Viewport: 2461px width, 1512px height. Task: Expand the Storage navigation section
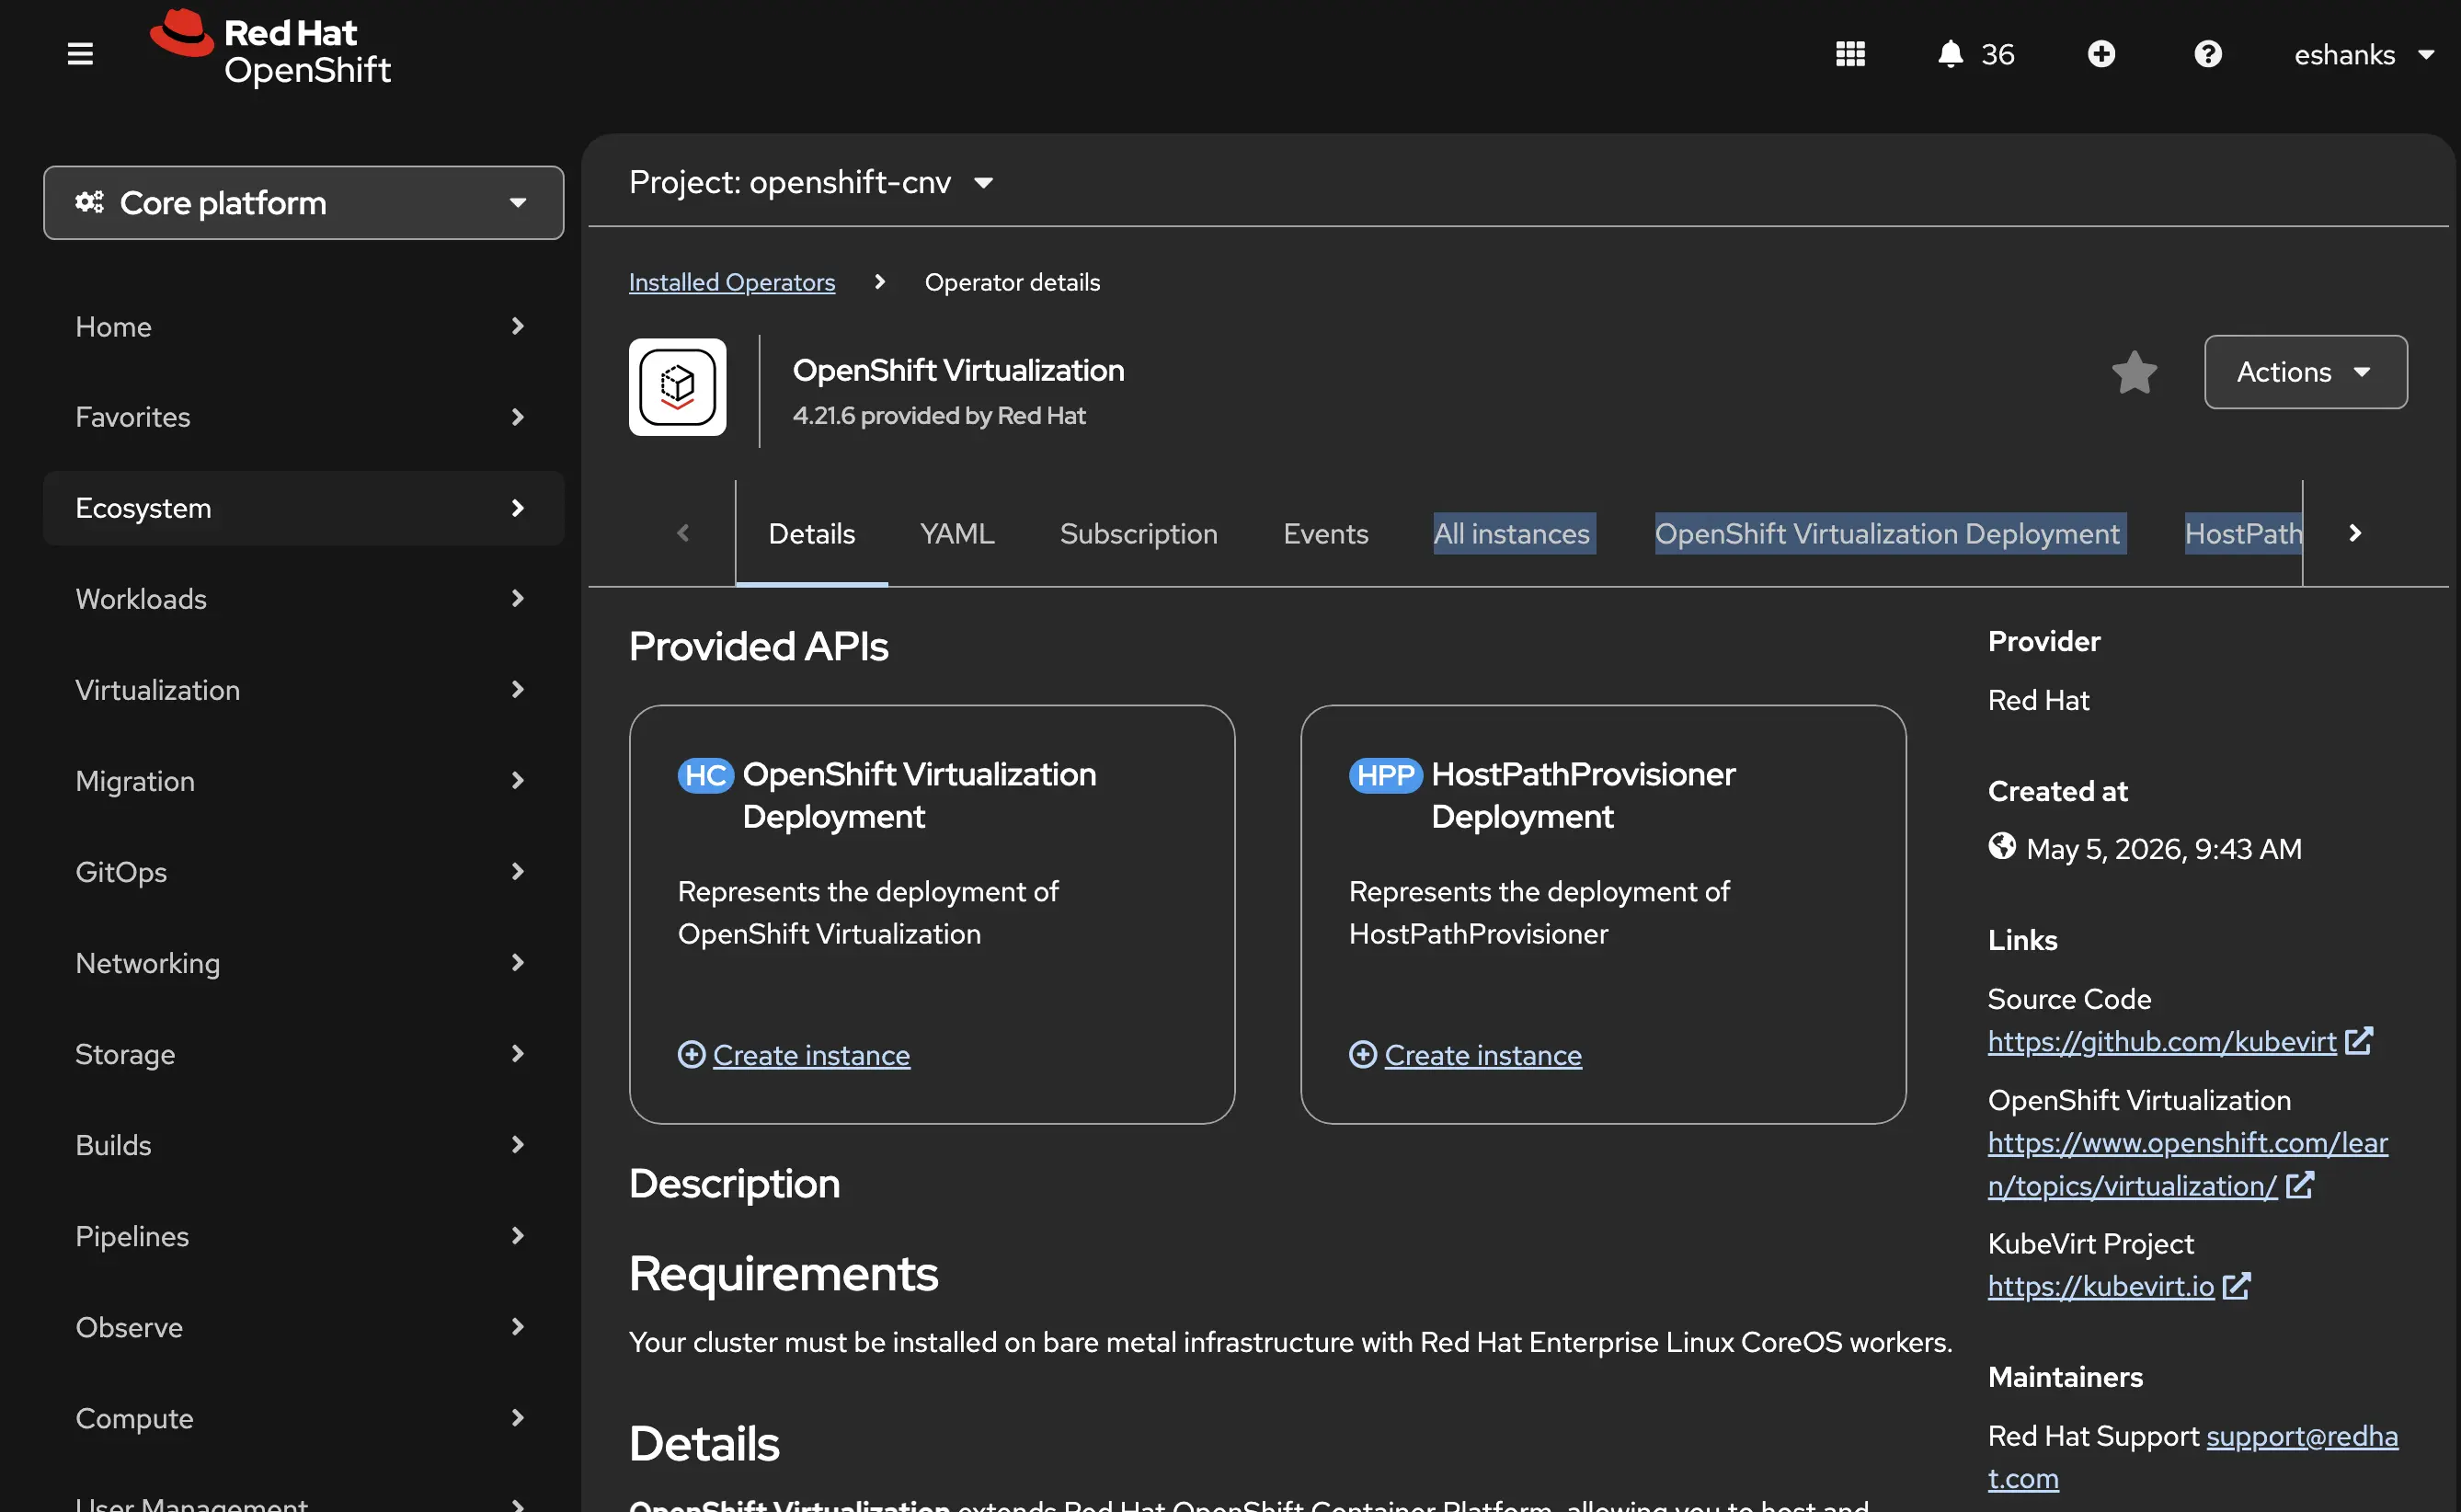(x=303, y=1054)
